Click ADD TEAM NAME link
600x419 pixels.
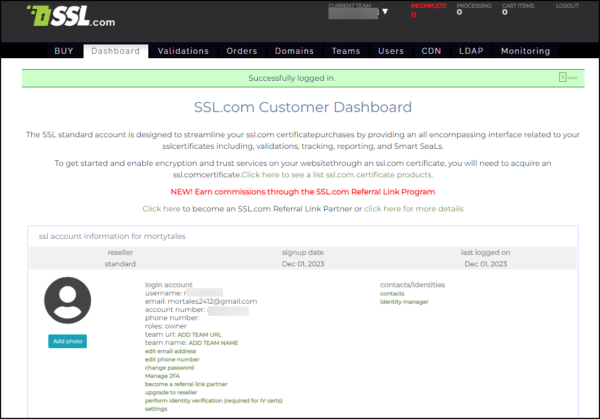[x=213, y=343]
